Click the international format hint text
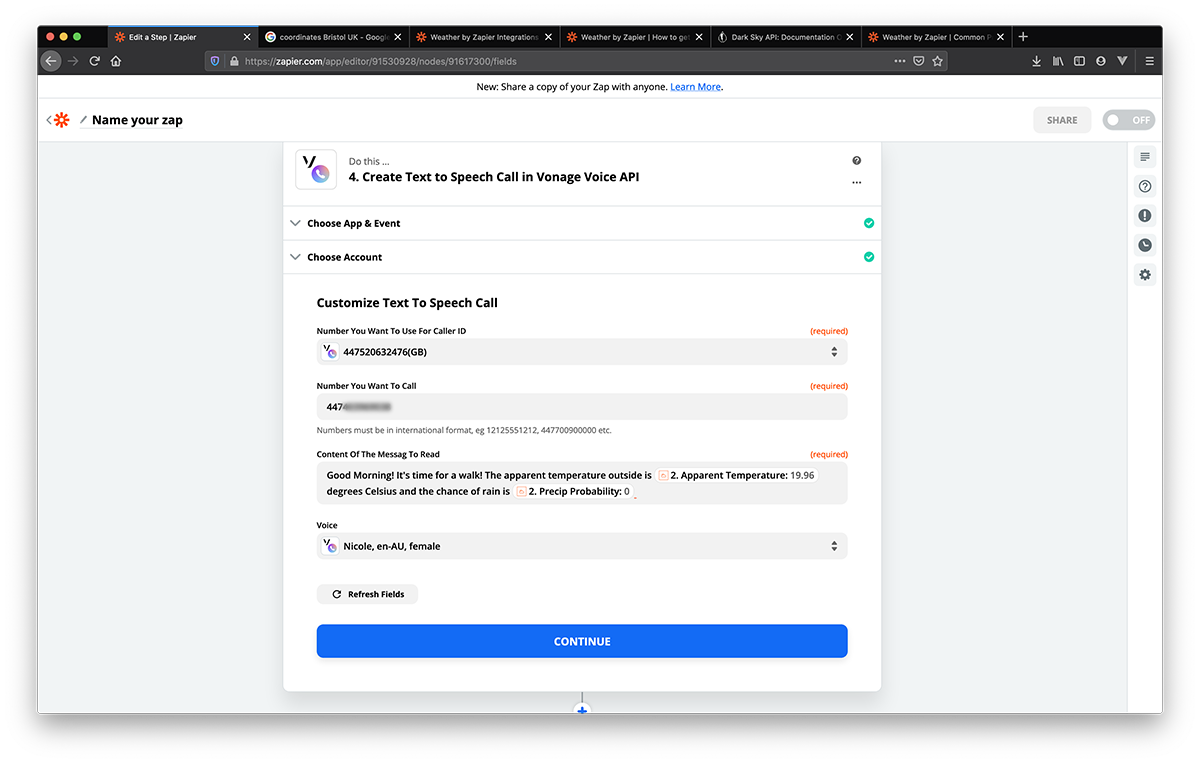The width and height of the screenshot is (1200, 763). 464,431
